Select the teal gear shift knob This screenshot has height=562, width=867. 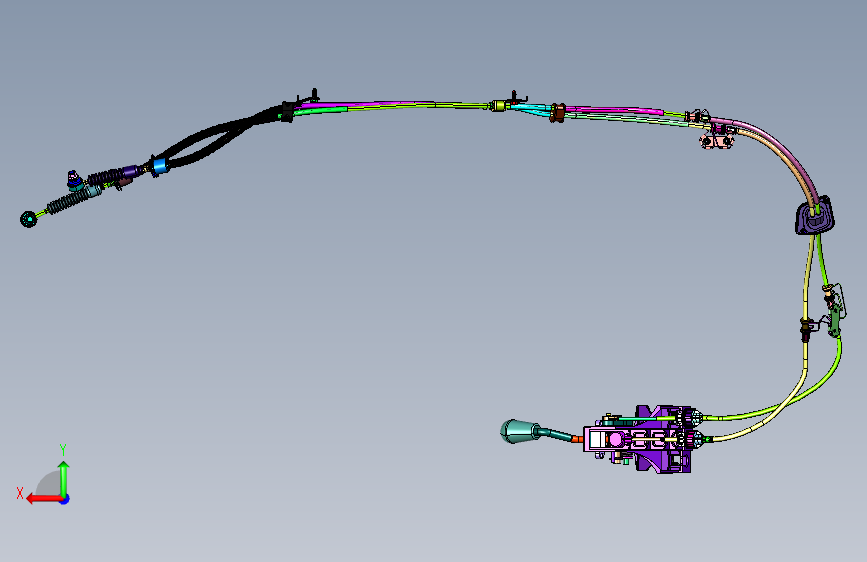coord(520,431)
